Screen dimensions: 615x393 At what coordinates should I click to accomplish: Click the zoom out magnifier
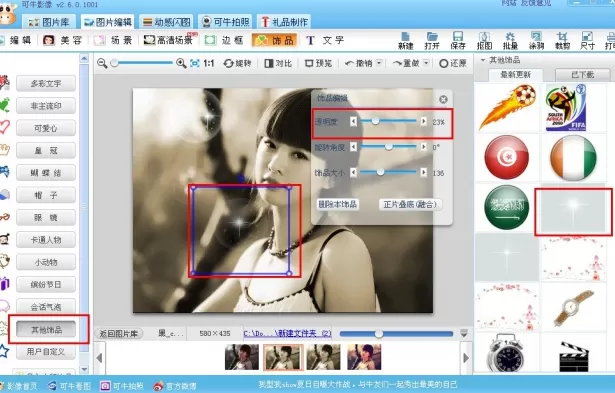tap(102, 63)
